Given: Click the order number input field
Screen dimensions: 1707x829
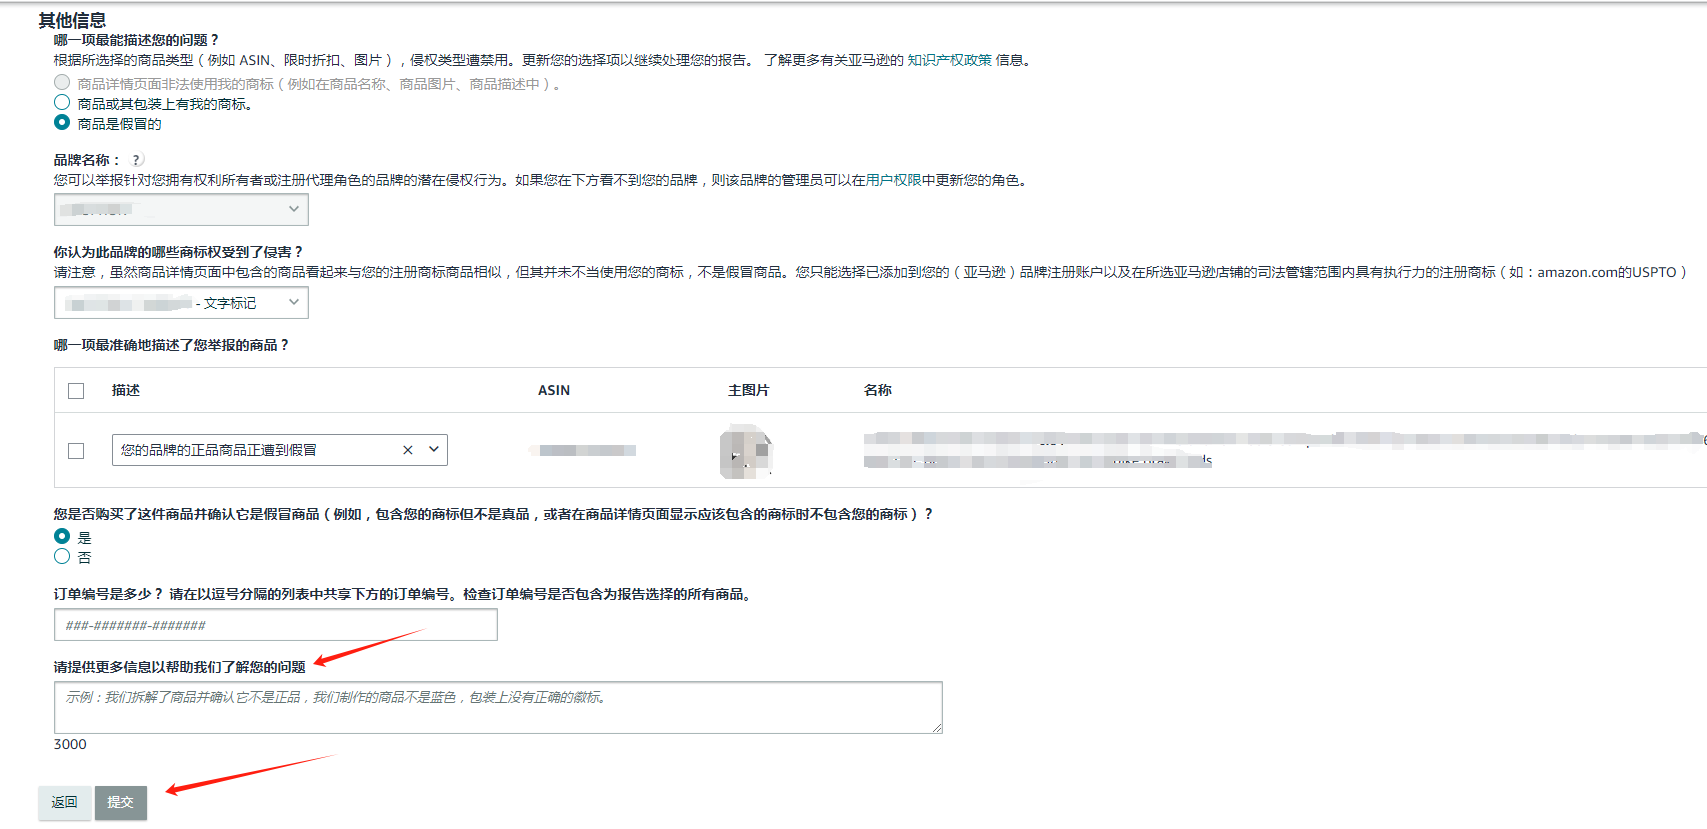Looking at the screenshot, I should click(275, 625).
